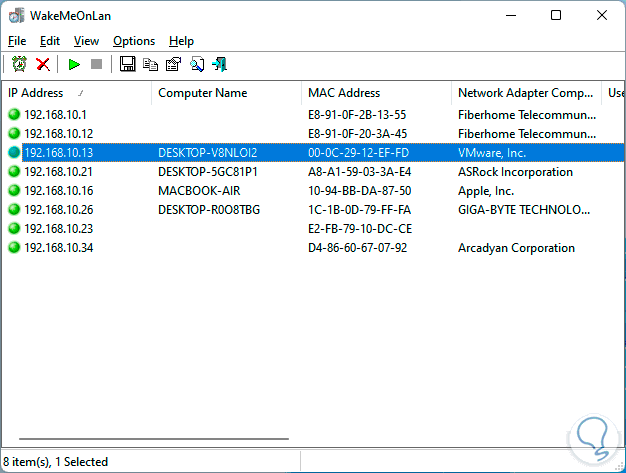This screenshot has width=626, height=473.
Task: Click MAC address 00-0C-29-12-EF-FD
Action: (359, 152)
